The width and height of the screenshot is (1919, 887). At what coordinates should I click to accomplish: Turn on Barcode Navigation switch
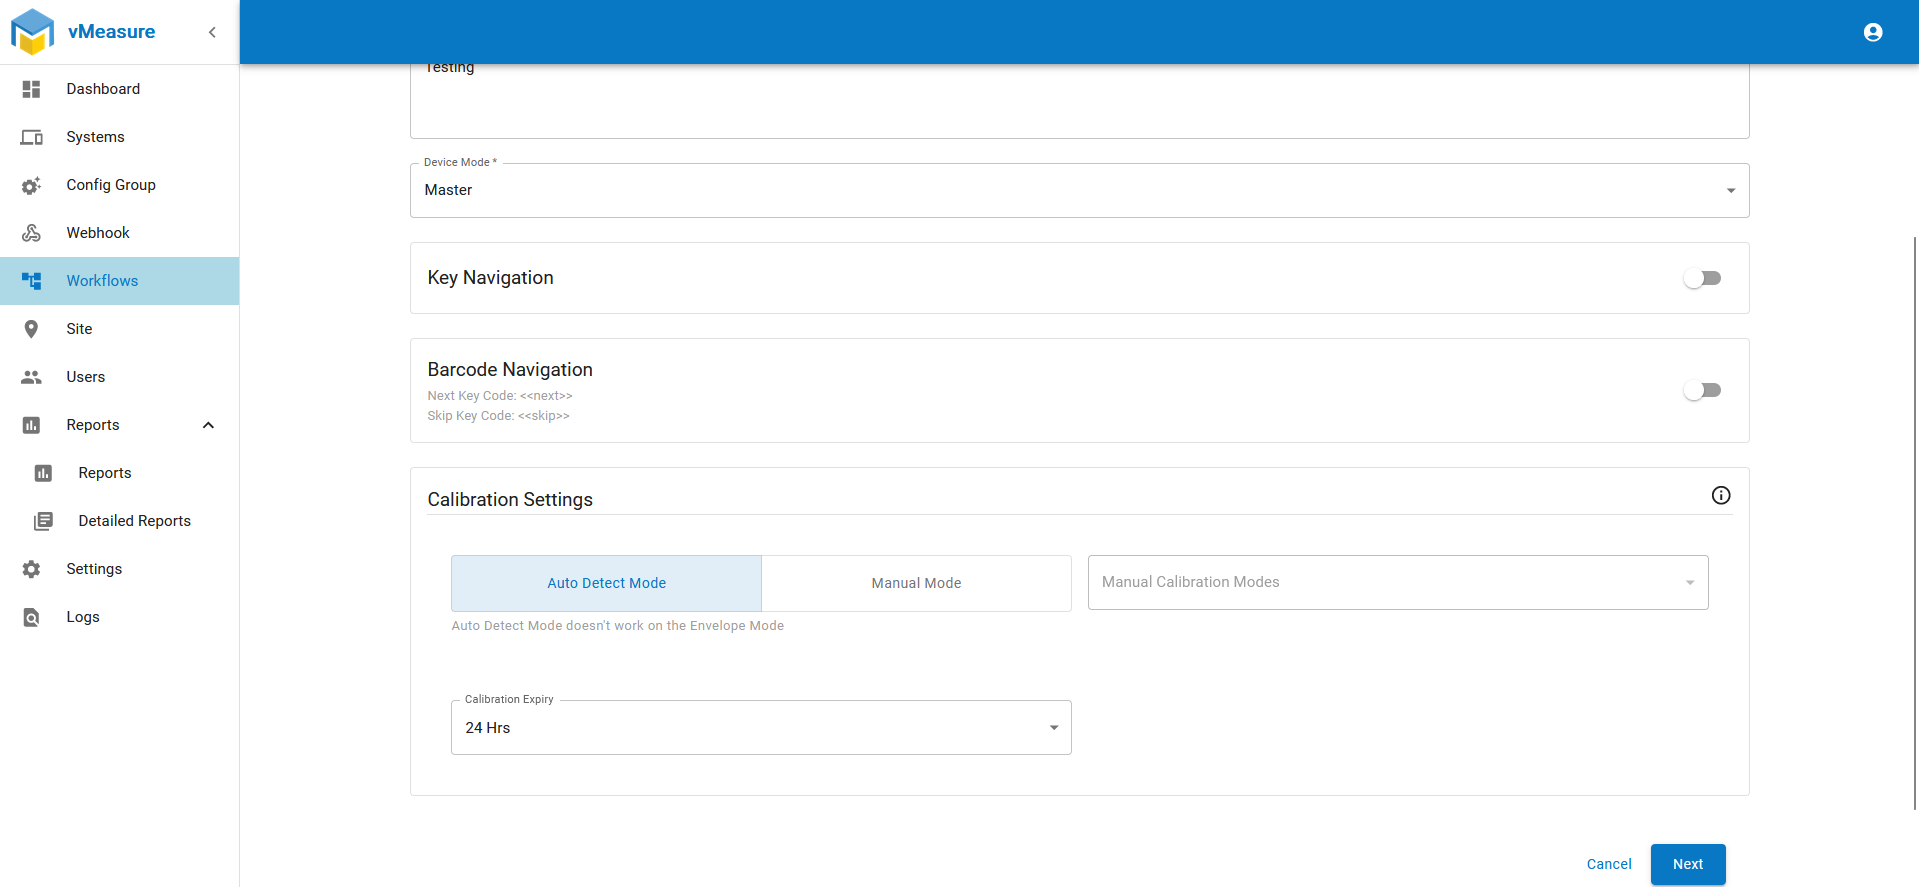1701,390
